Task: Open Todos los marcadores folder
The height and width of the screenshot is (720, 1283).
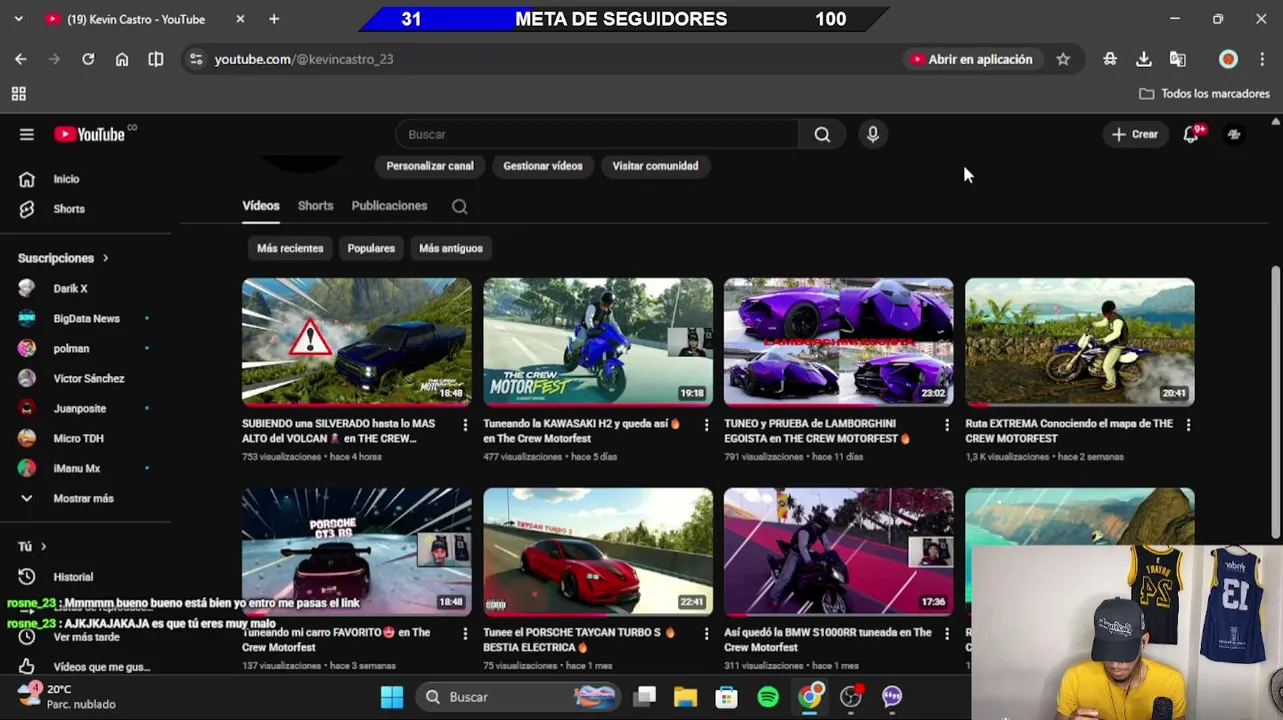Action: tap(1204, 94)
